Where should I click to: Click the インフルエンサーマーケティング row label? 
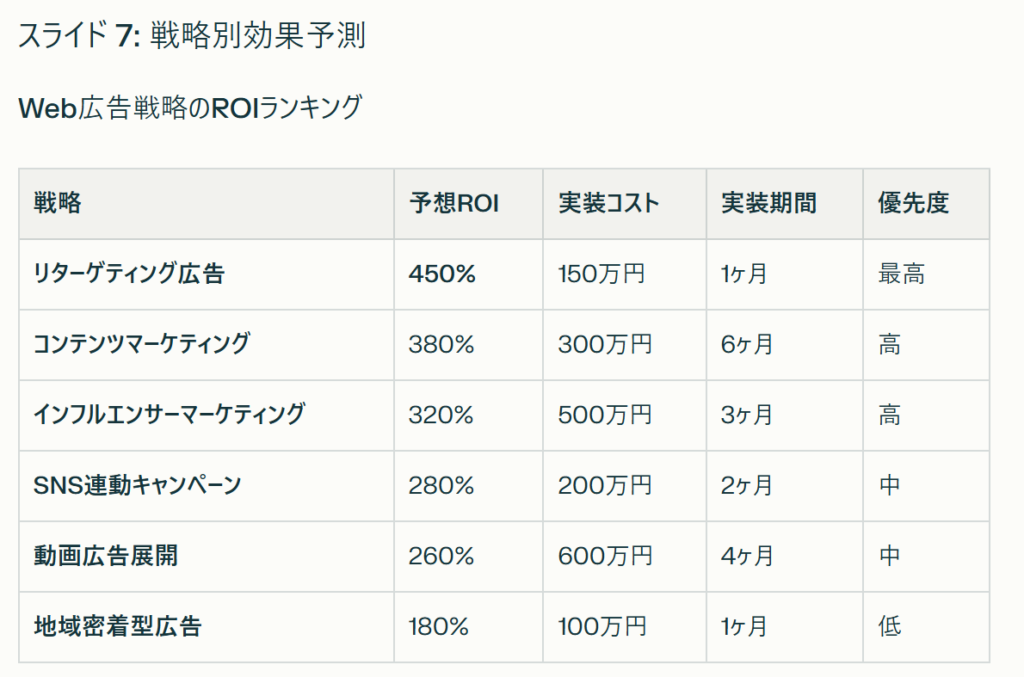[x=169, y=415]
